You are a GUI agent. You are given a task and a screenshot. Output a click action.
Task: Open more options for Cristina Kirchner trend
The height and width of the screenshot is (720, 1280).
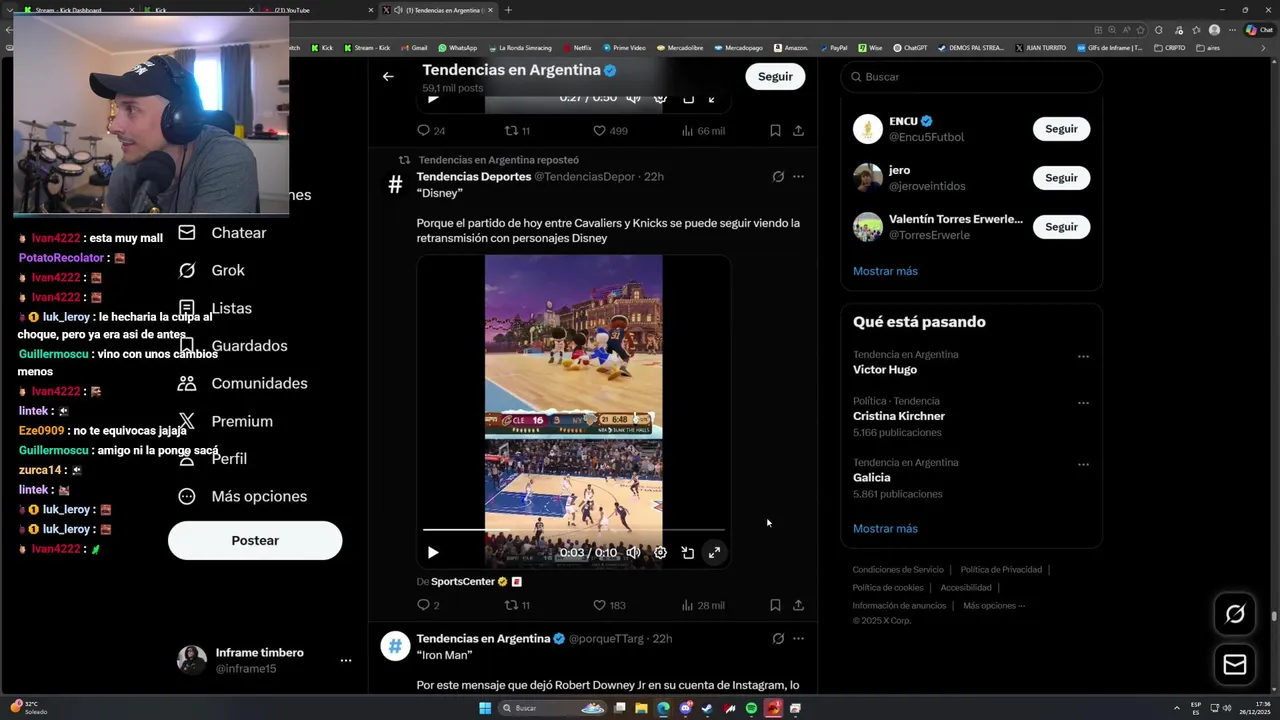tap(1083, 403)
